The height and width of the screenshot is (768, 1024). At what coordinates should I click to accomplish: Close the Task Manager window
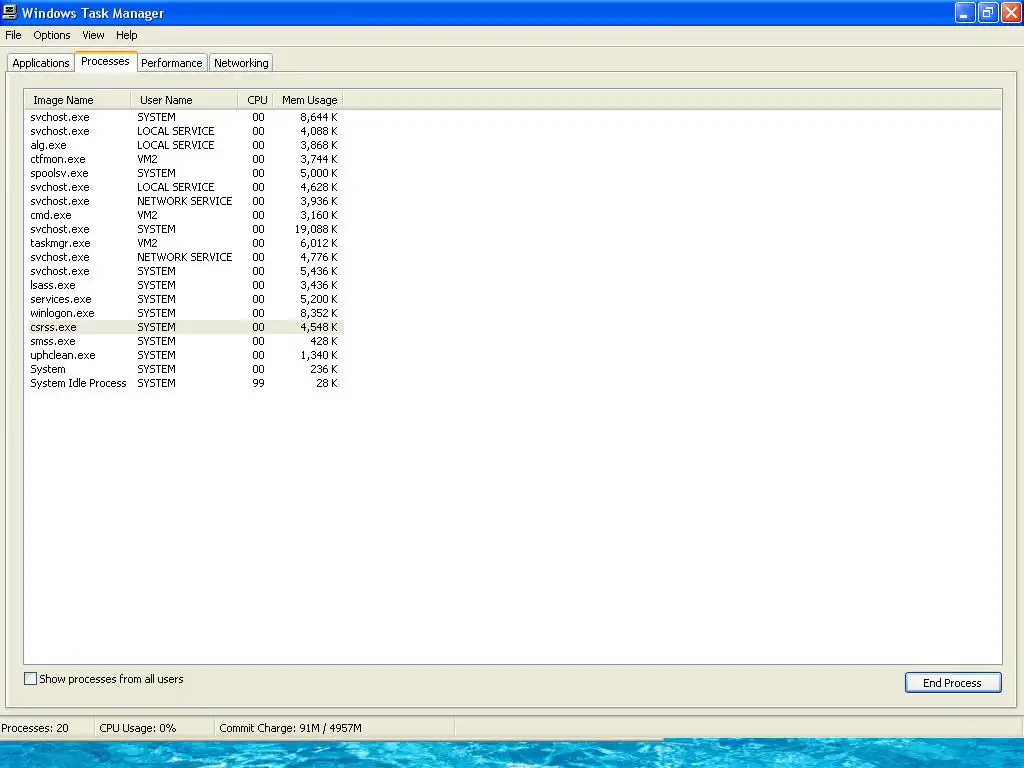(x=1010, y=12)
